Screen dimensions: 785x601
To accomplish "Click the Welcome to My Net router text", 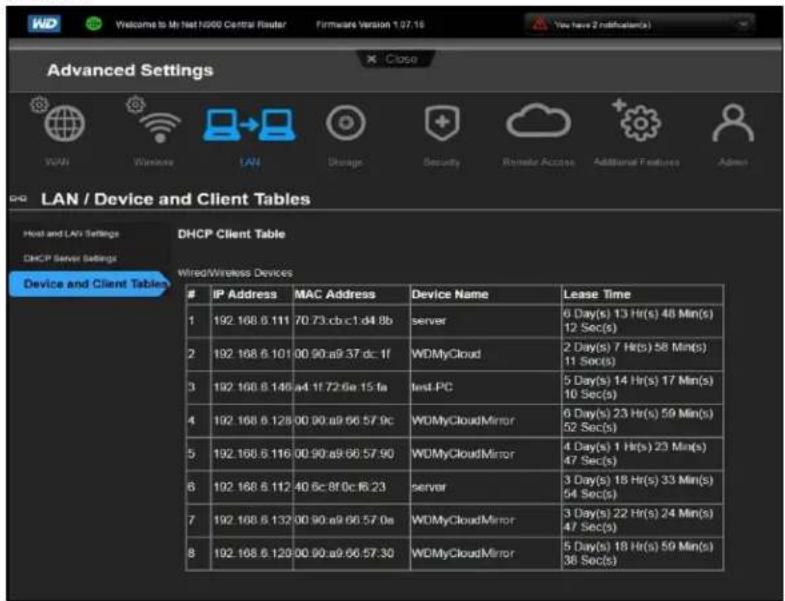I will [201, 25].
